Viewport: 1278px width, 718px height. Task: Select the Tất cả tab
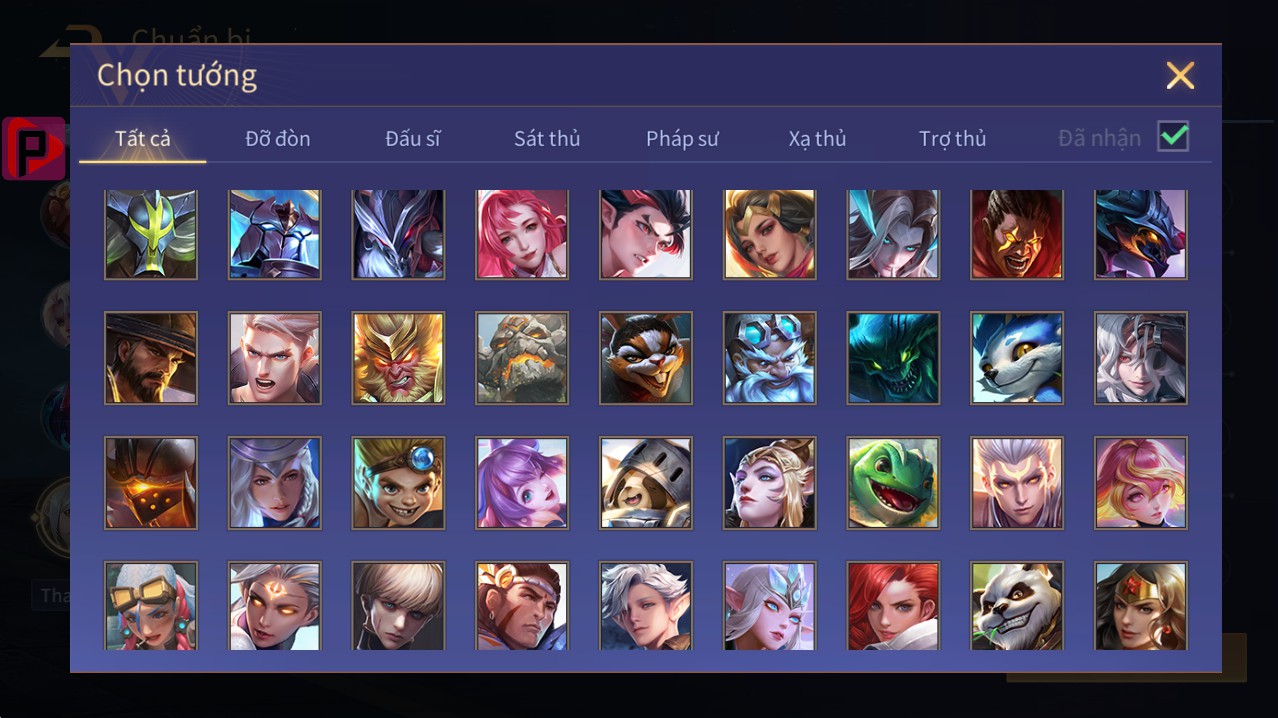[x=143, y=139]
